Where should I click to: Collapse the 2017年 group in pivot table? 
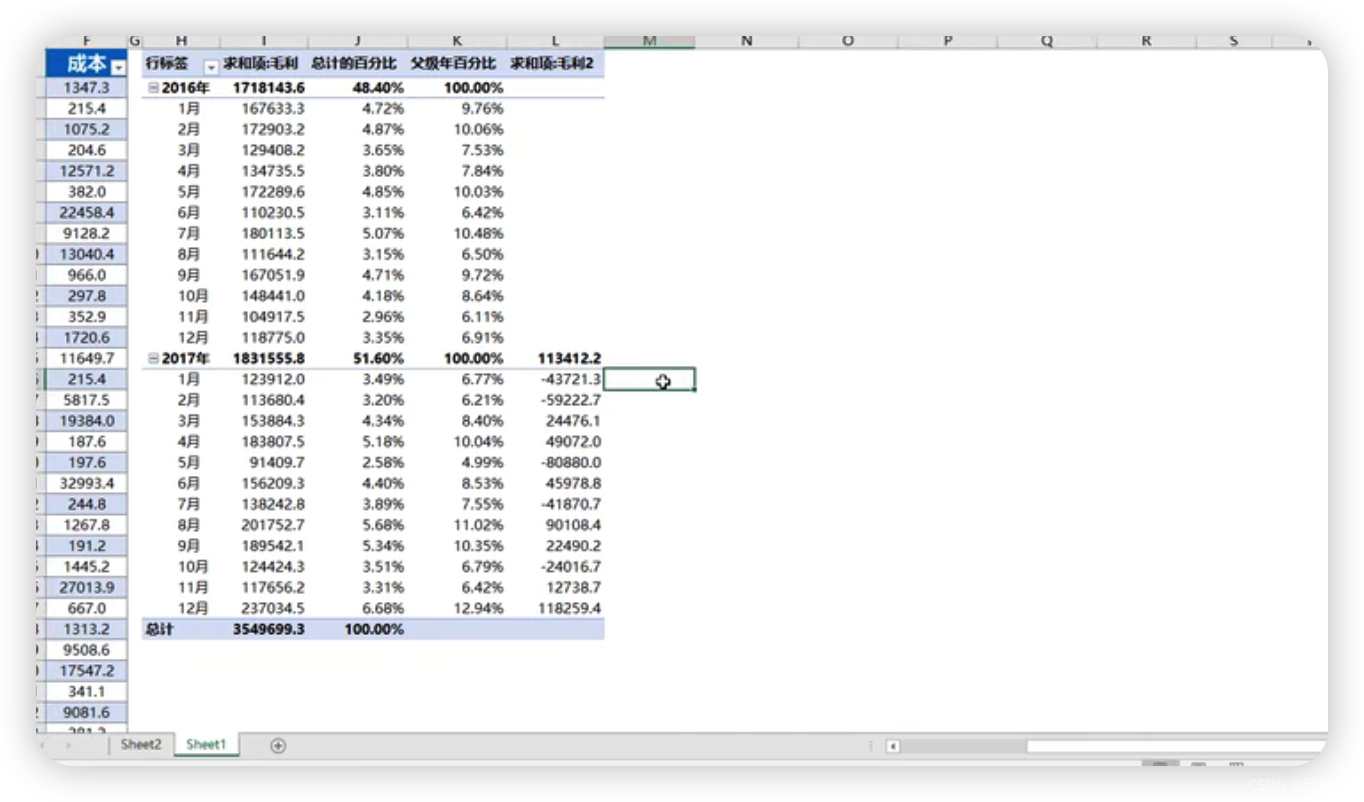(153, 358)
